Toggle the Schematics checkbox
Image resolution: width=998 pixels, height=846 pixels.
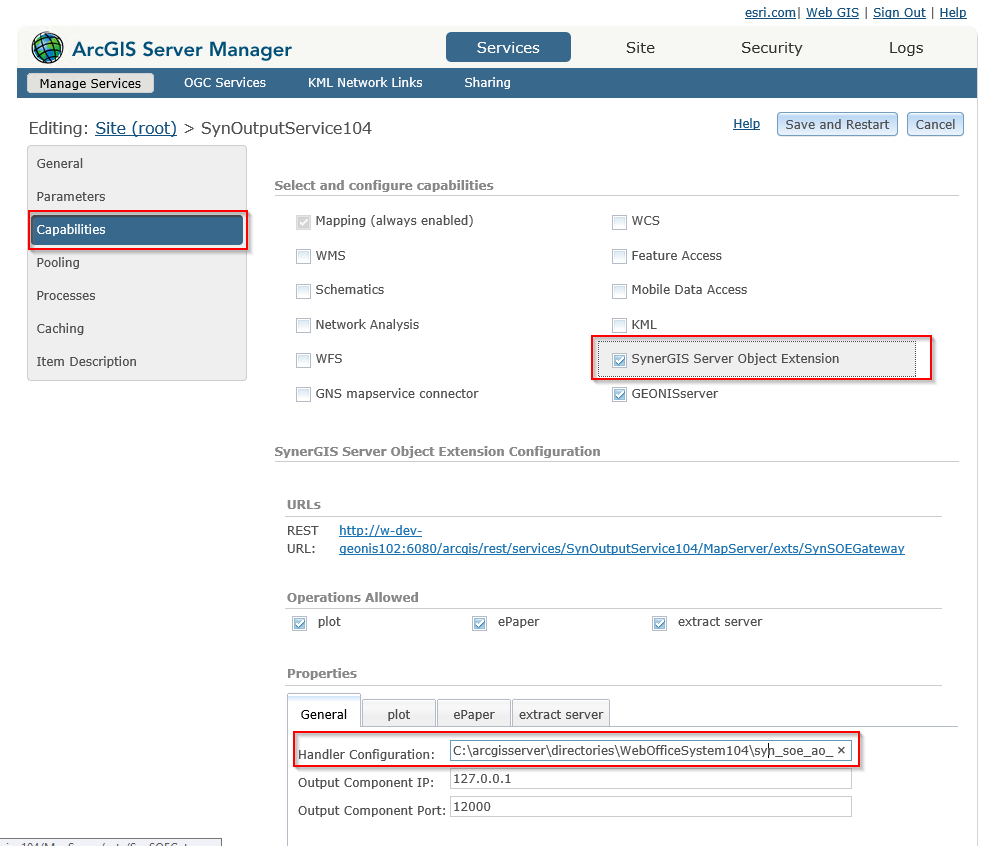(303, 291)
